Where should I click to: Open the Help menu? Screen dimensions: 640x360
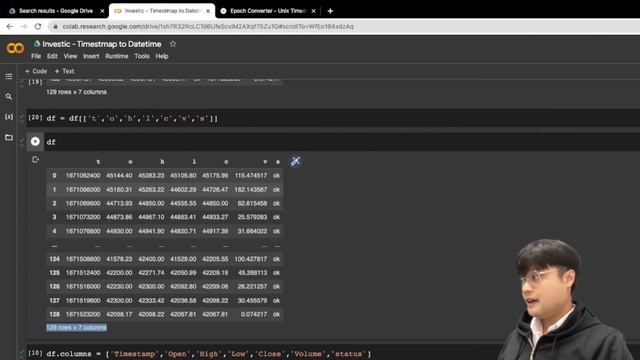pos(162,56)
